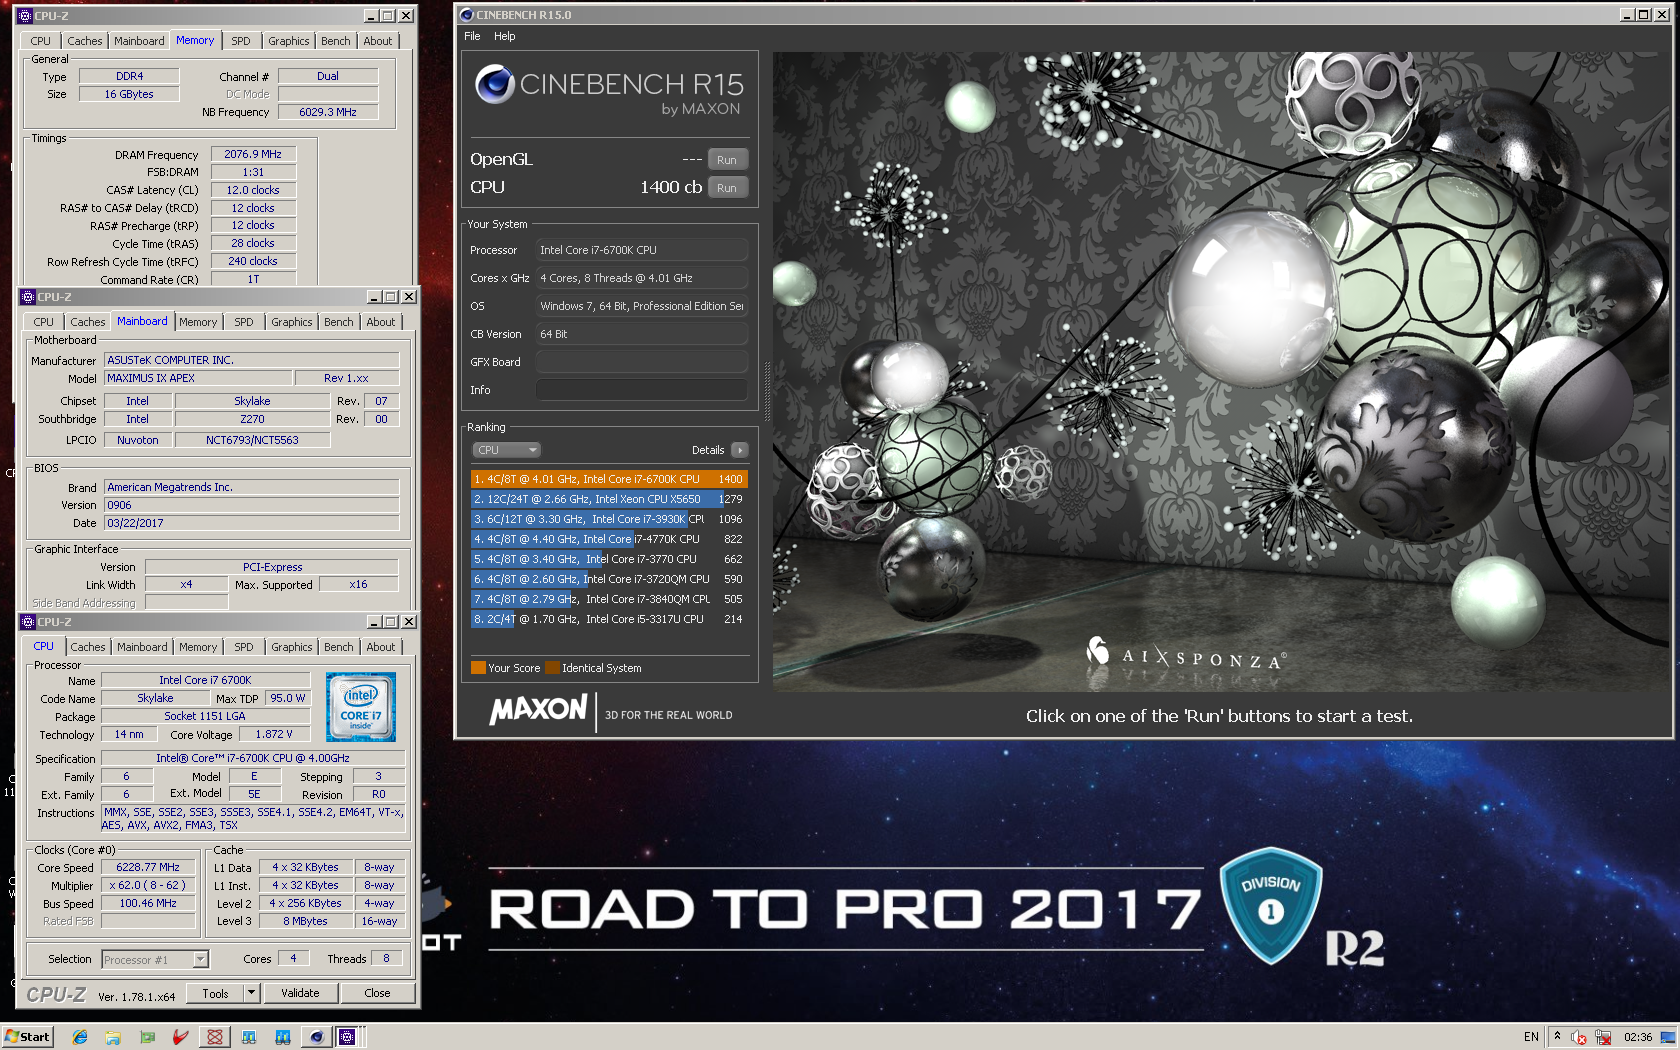1680x1050 pixels.
Task: Open About tab in CPU-Z Mainboard window
Action: pos(381,322)
